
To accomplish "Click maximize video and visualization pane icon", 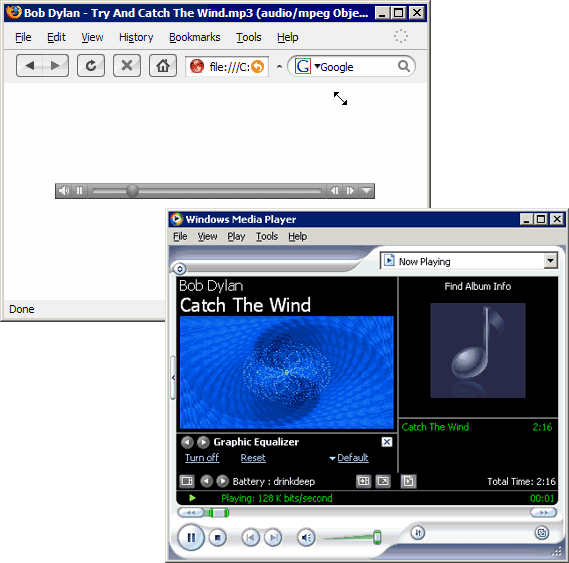I will [x=364, y=481].
